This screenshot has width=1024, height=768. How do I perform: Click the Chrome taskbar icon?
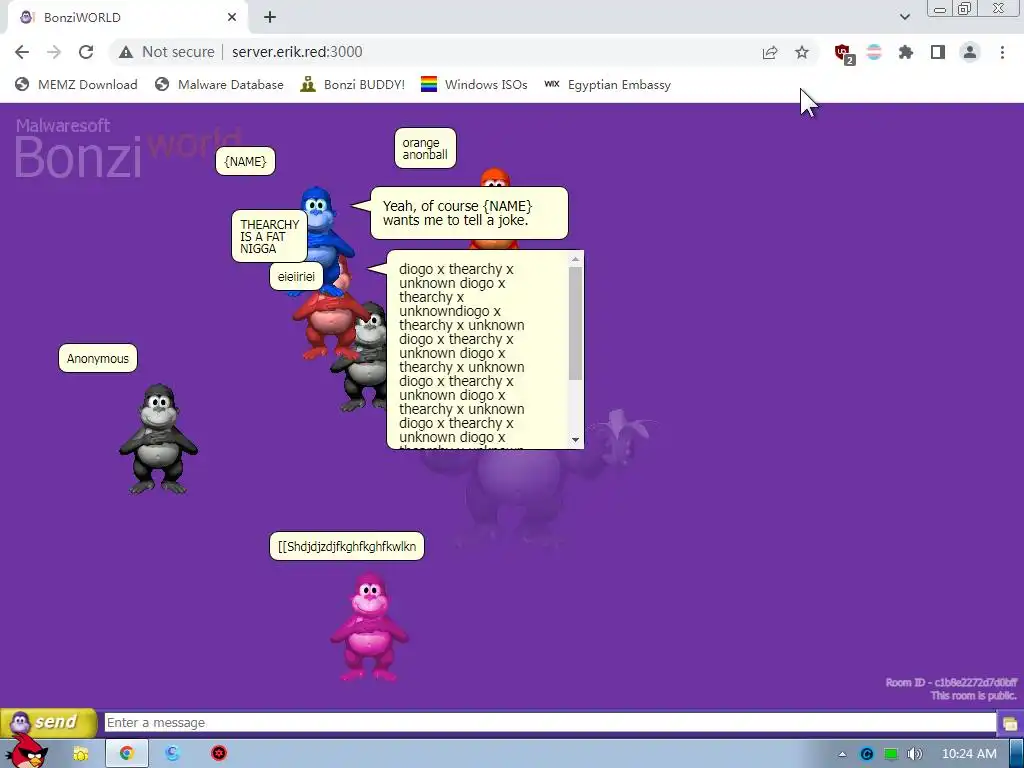click(x=127, y=754)
